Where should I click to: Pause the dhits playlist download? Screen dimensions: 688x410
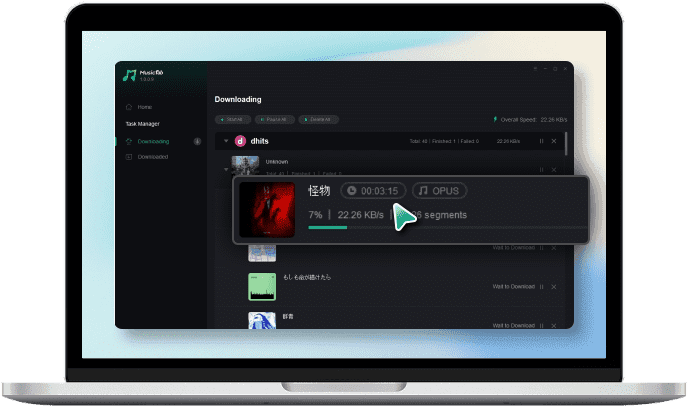coord(541,141)
